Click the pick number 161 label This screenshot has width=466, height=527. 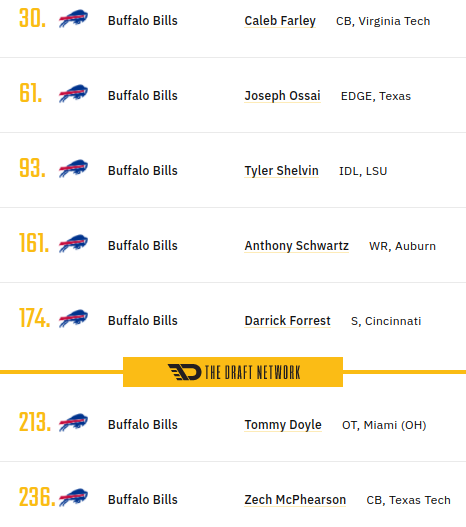[34, 243]
